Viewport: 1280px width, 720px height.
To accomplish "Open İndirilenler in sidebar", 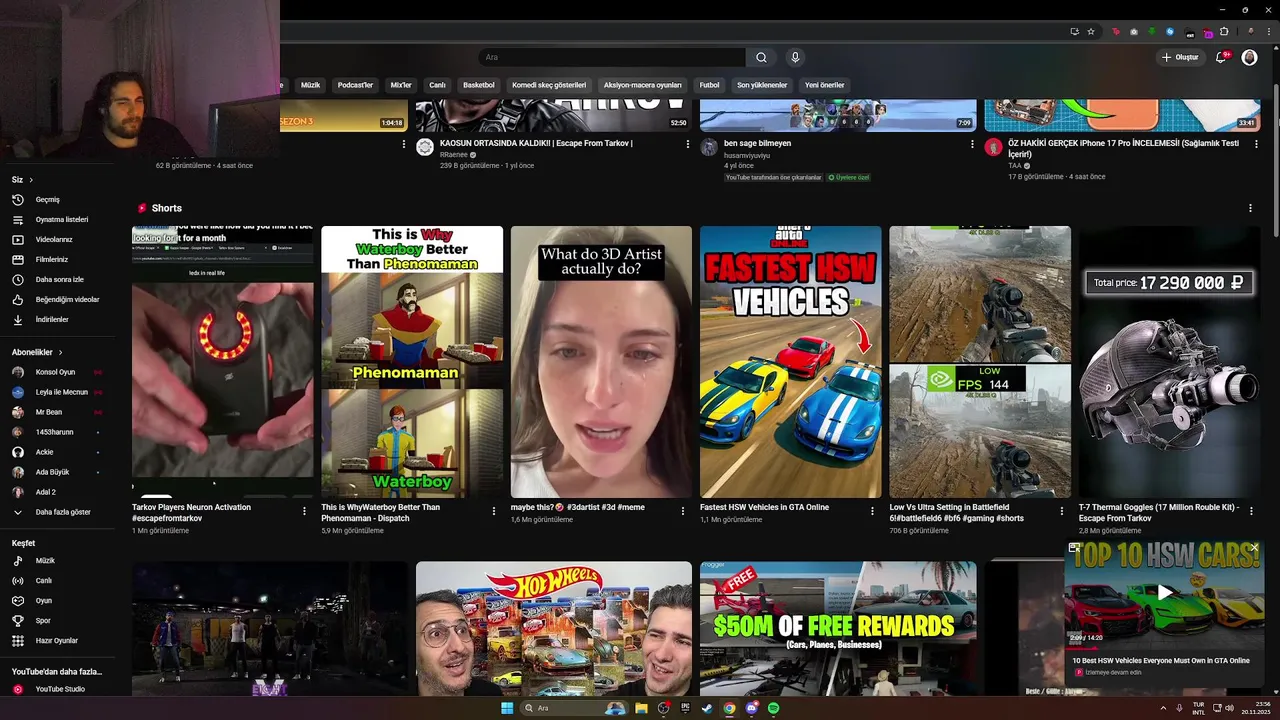I will click(x=60, y=319).
